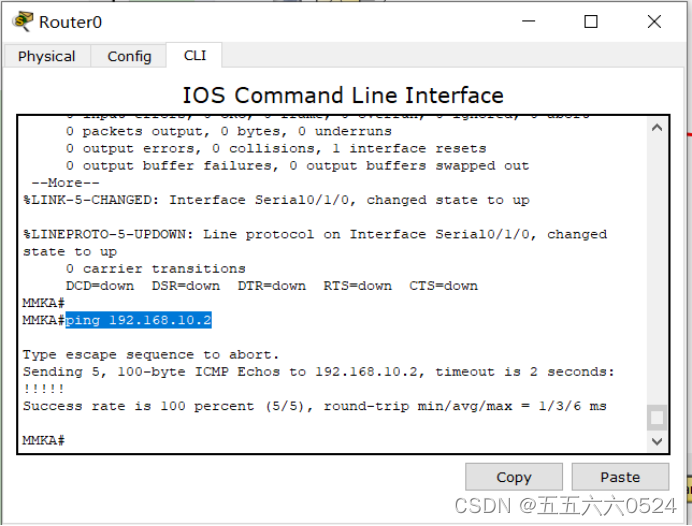
Task: Click the '0 output errors, 0 collisions' line
Action: (x=276, y=149)
